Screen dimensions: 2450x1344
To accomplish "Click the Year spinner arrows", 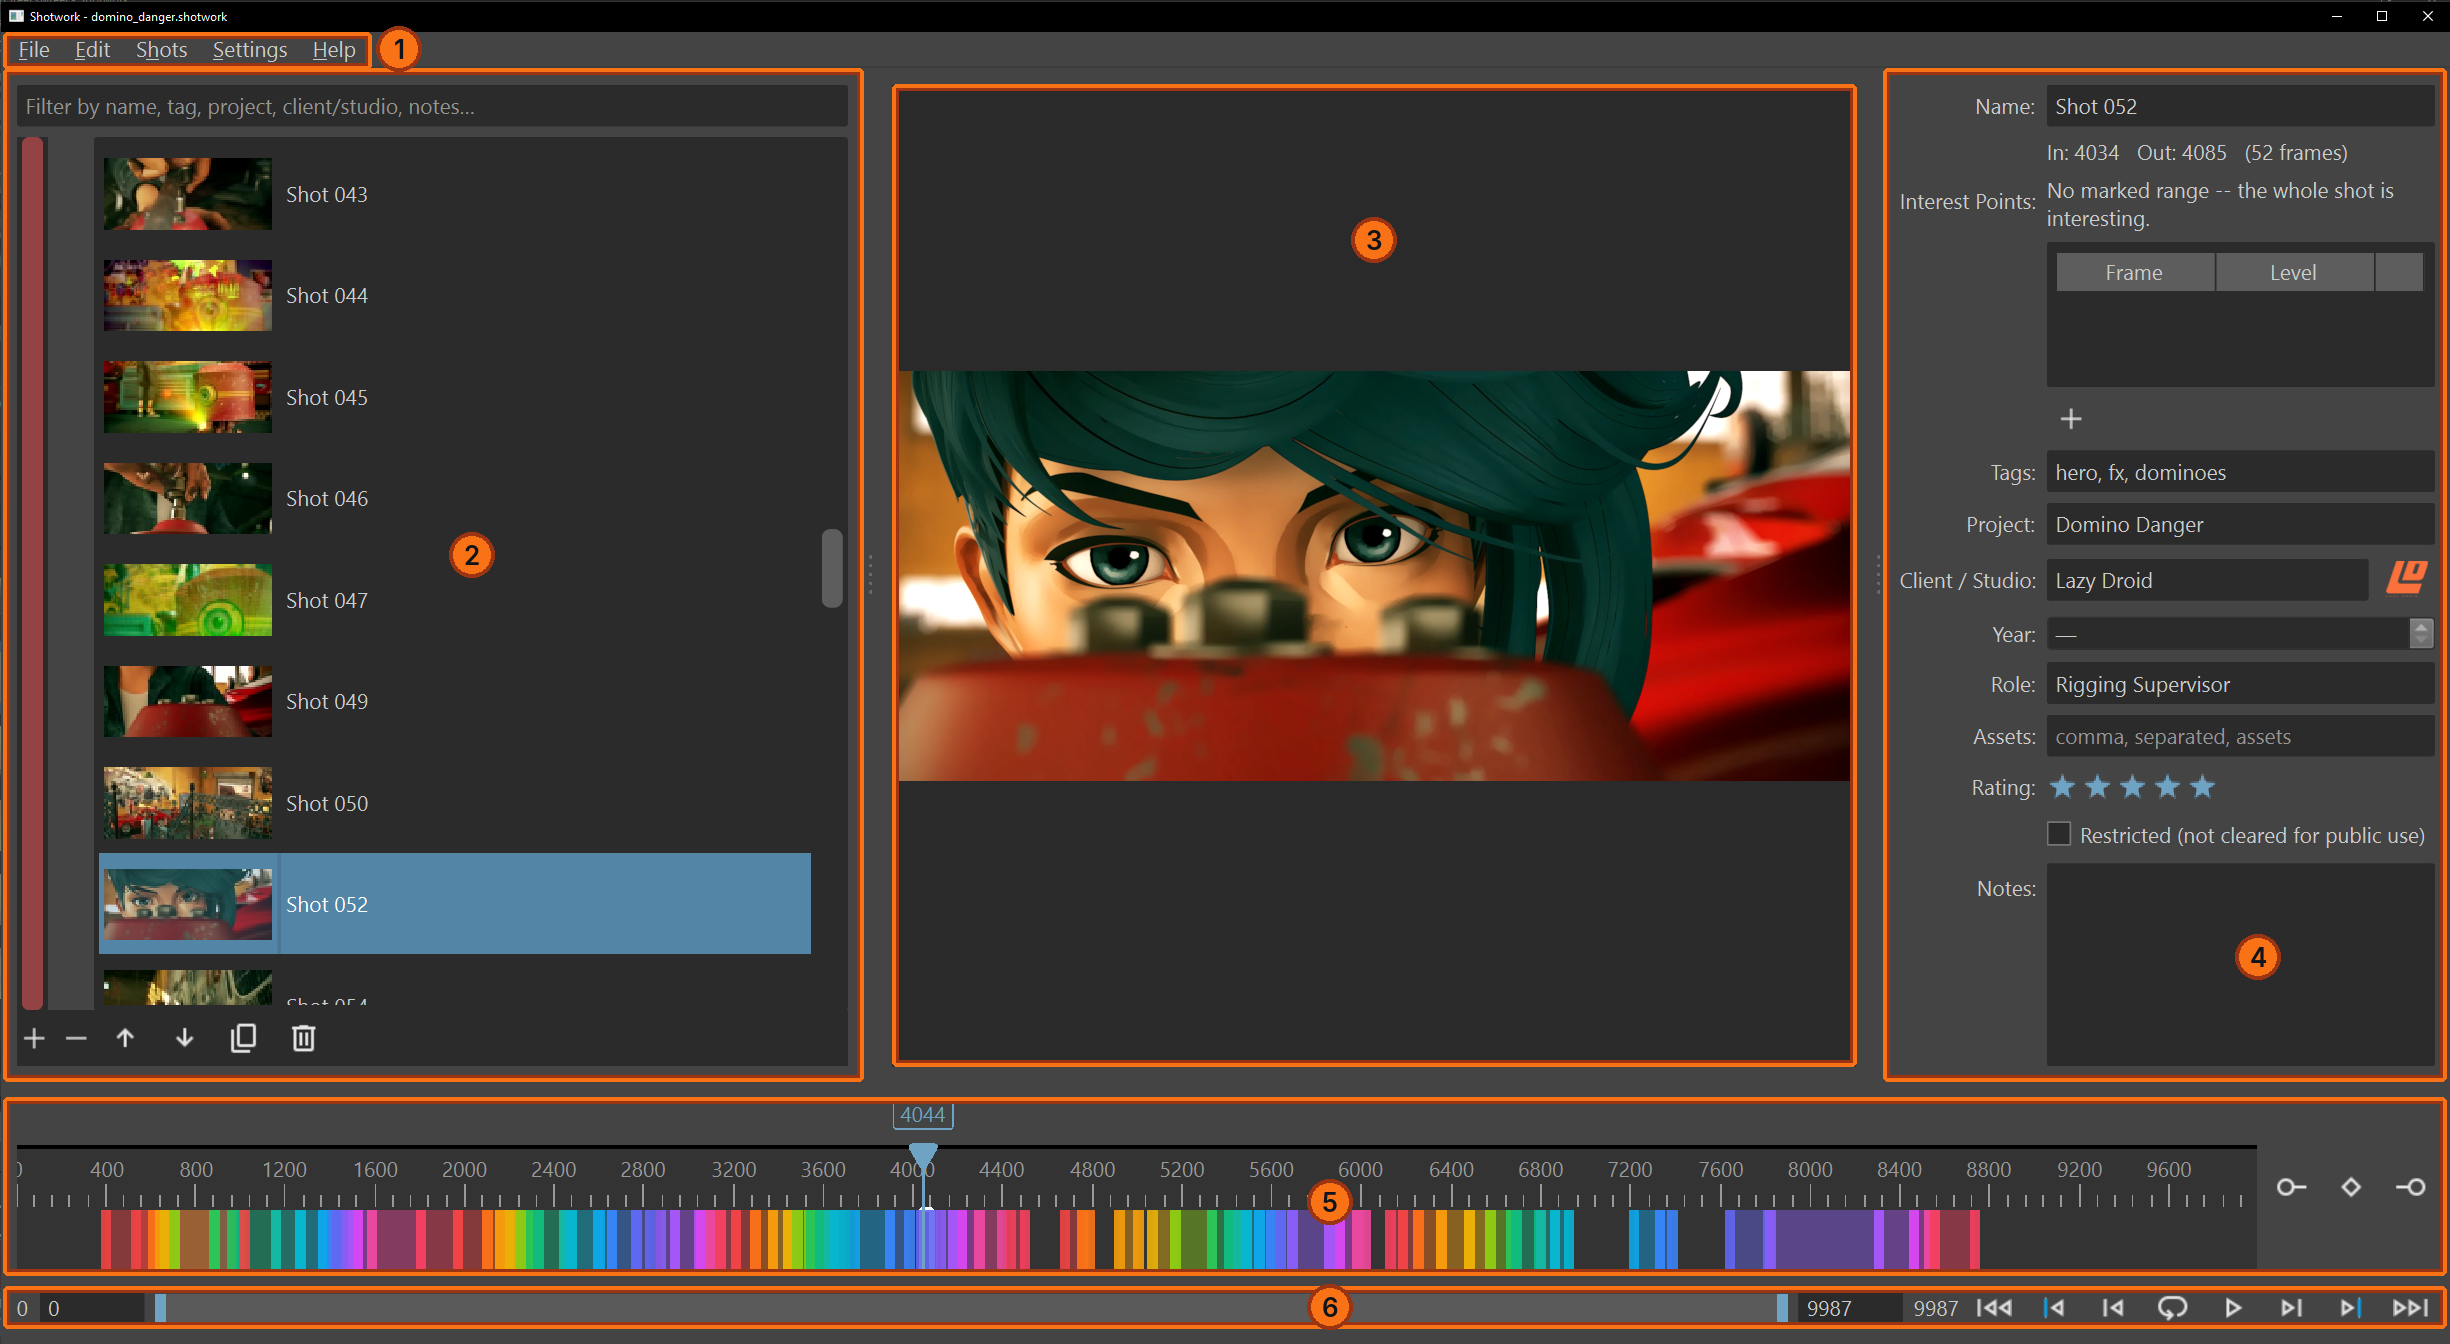I will tap(2420, 633).
